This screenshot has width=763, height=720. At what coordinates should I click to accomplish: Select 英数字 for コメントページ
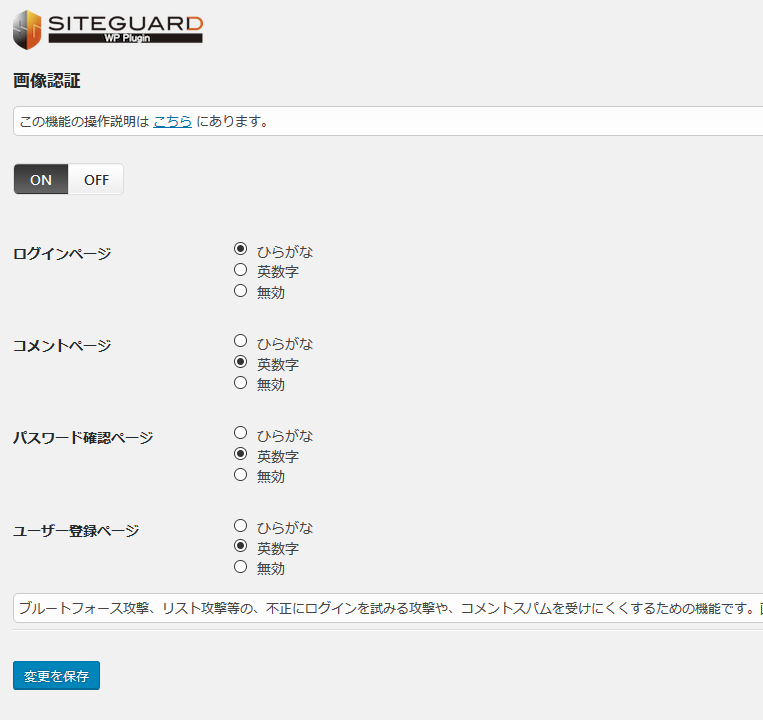(x=240, y=362)
